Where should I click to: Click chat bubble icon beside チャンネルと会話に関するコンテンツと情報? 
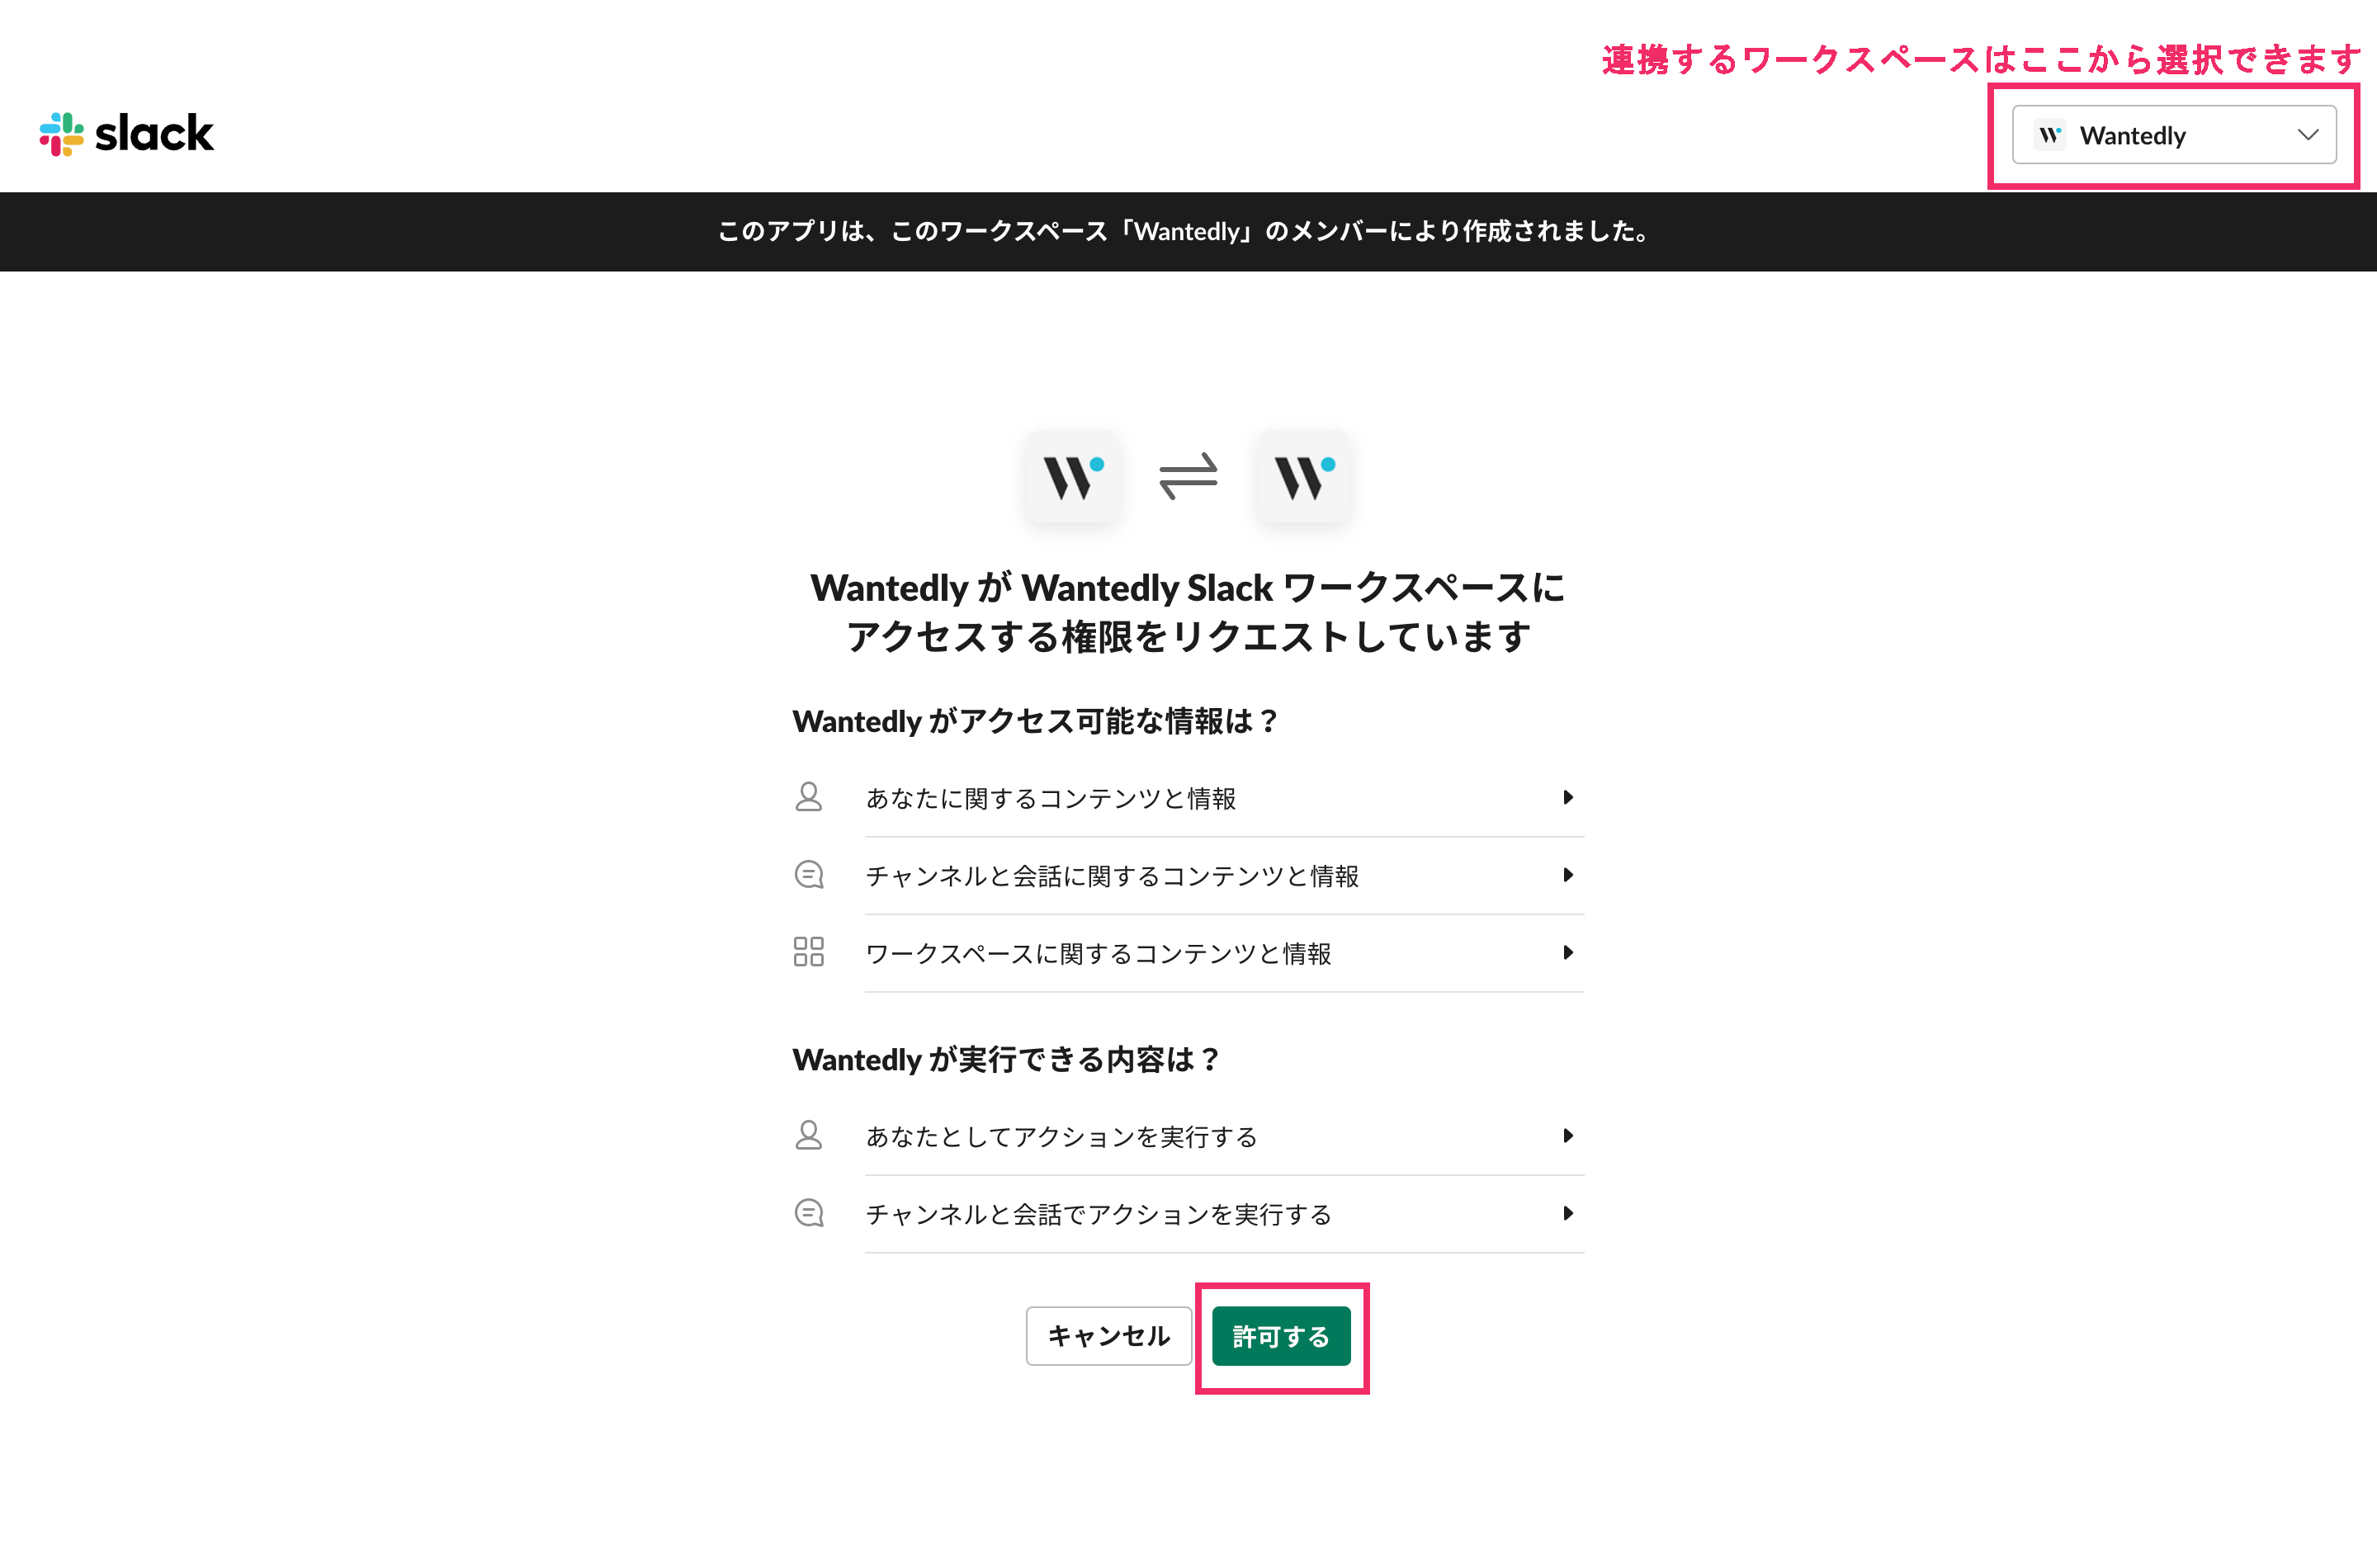pos(808,875)
